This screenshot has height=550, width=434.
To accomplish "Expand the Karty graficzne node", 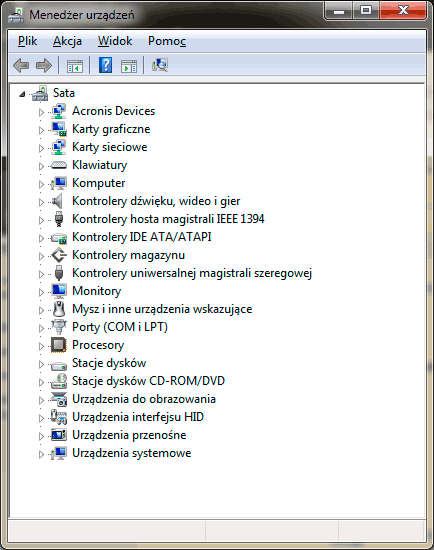I will pyautogui.click(x=41, y=130).
